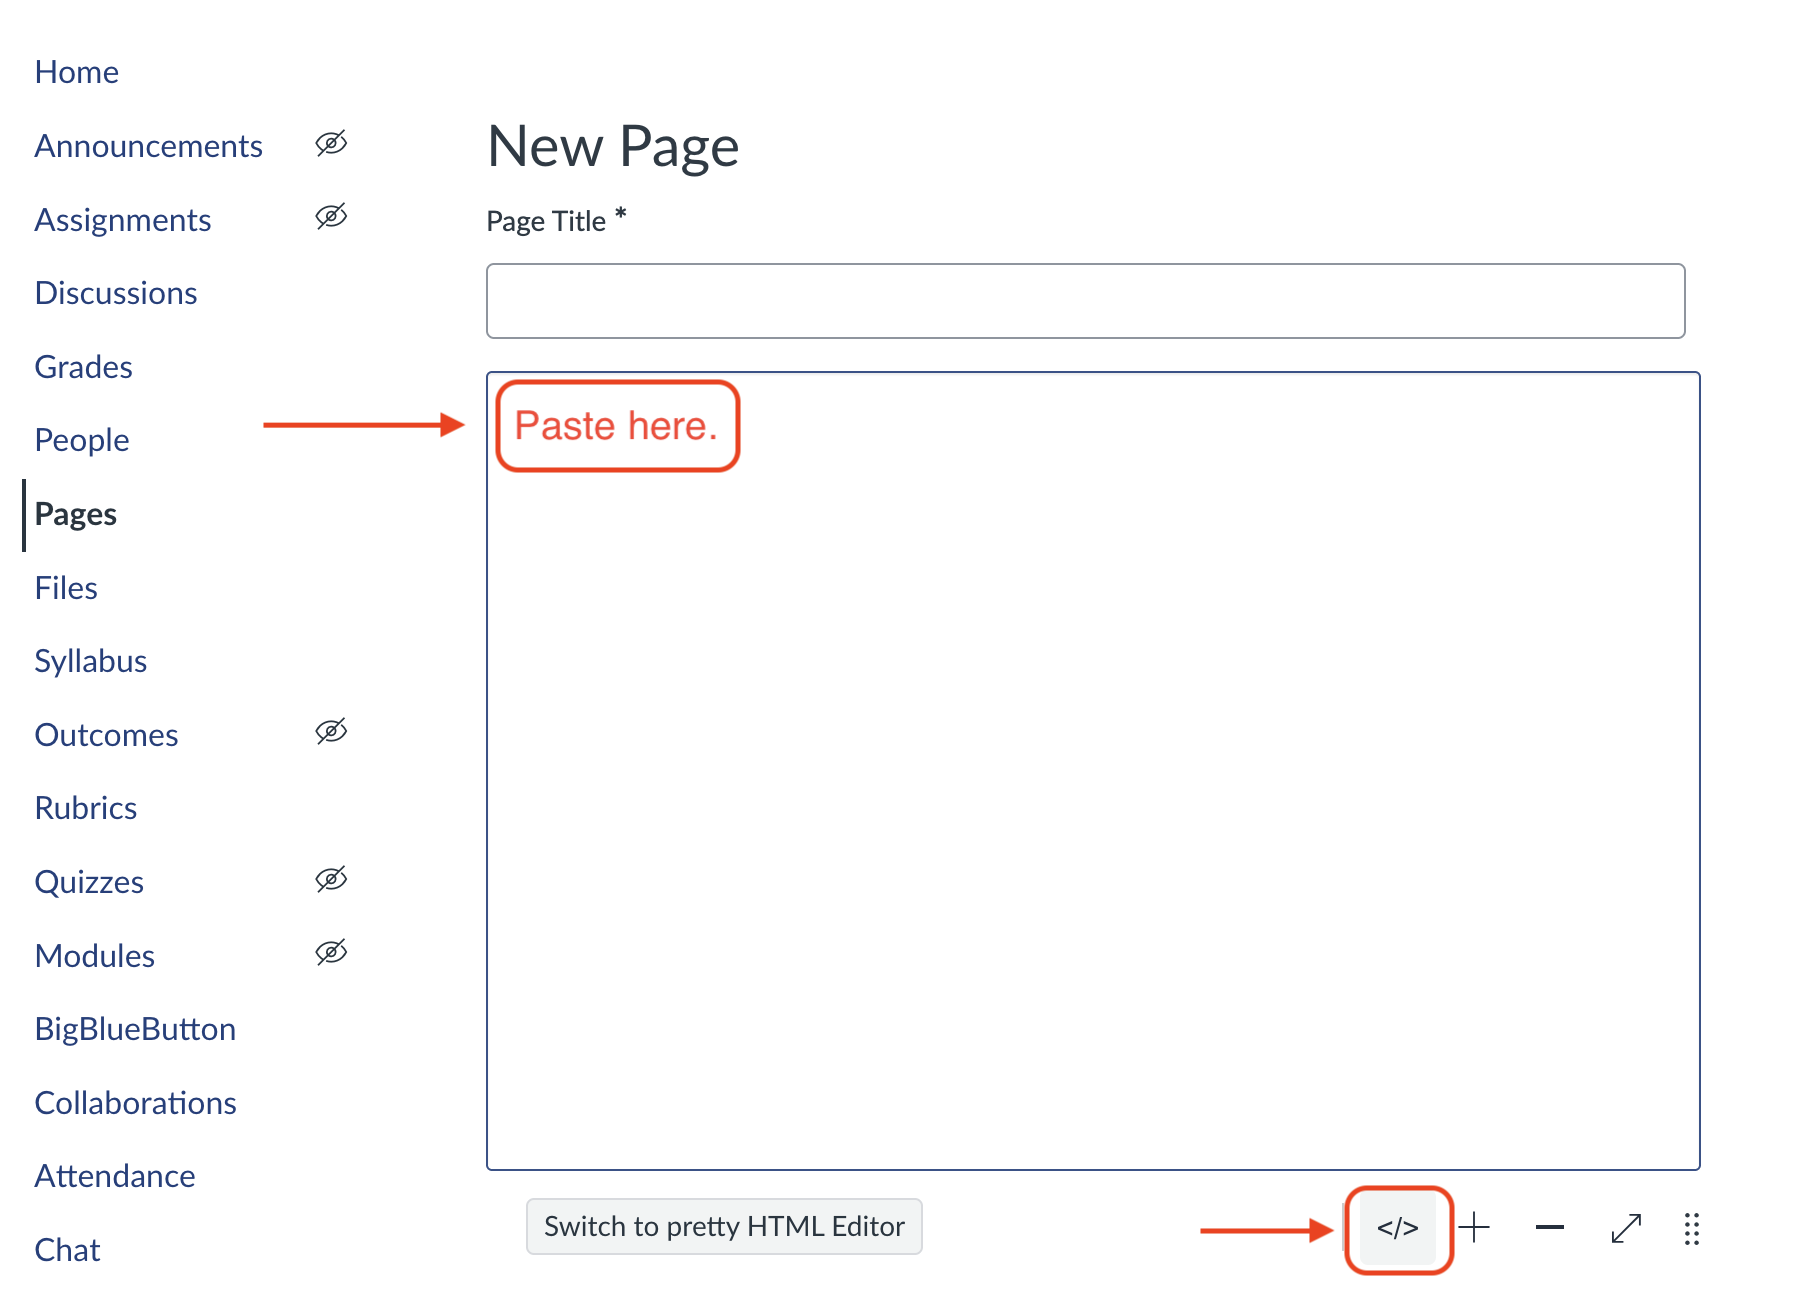Go to the Discussions section

click(x=116, y=293)
